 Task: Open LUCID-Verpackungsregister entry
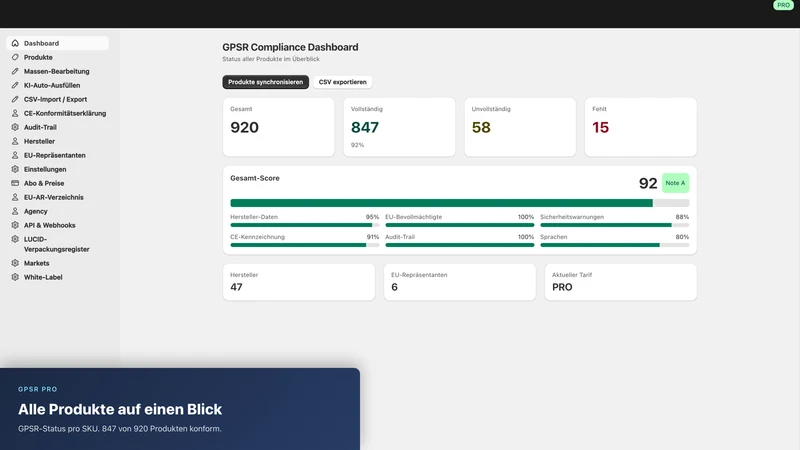pyautogui.click(x=57, y=244)
